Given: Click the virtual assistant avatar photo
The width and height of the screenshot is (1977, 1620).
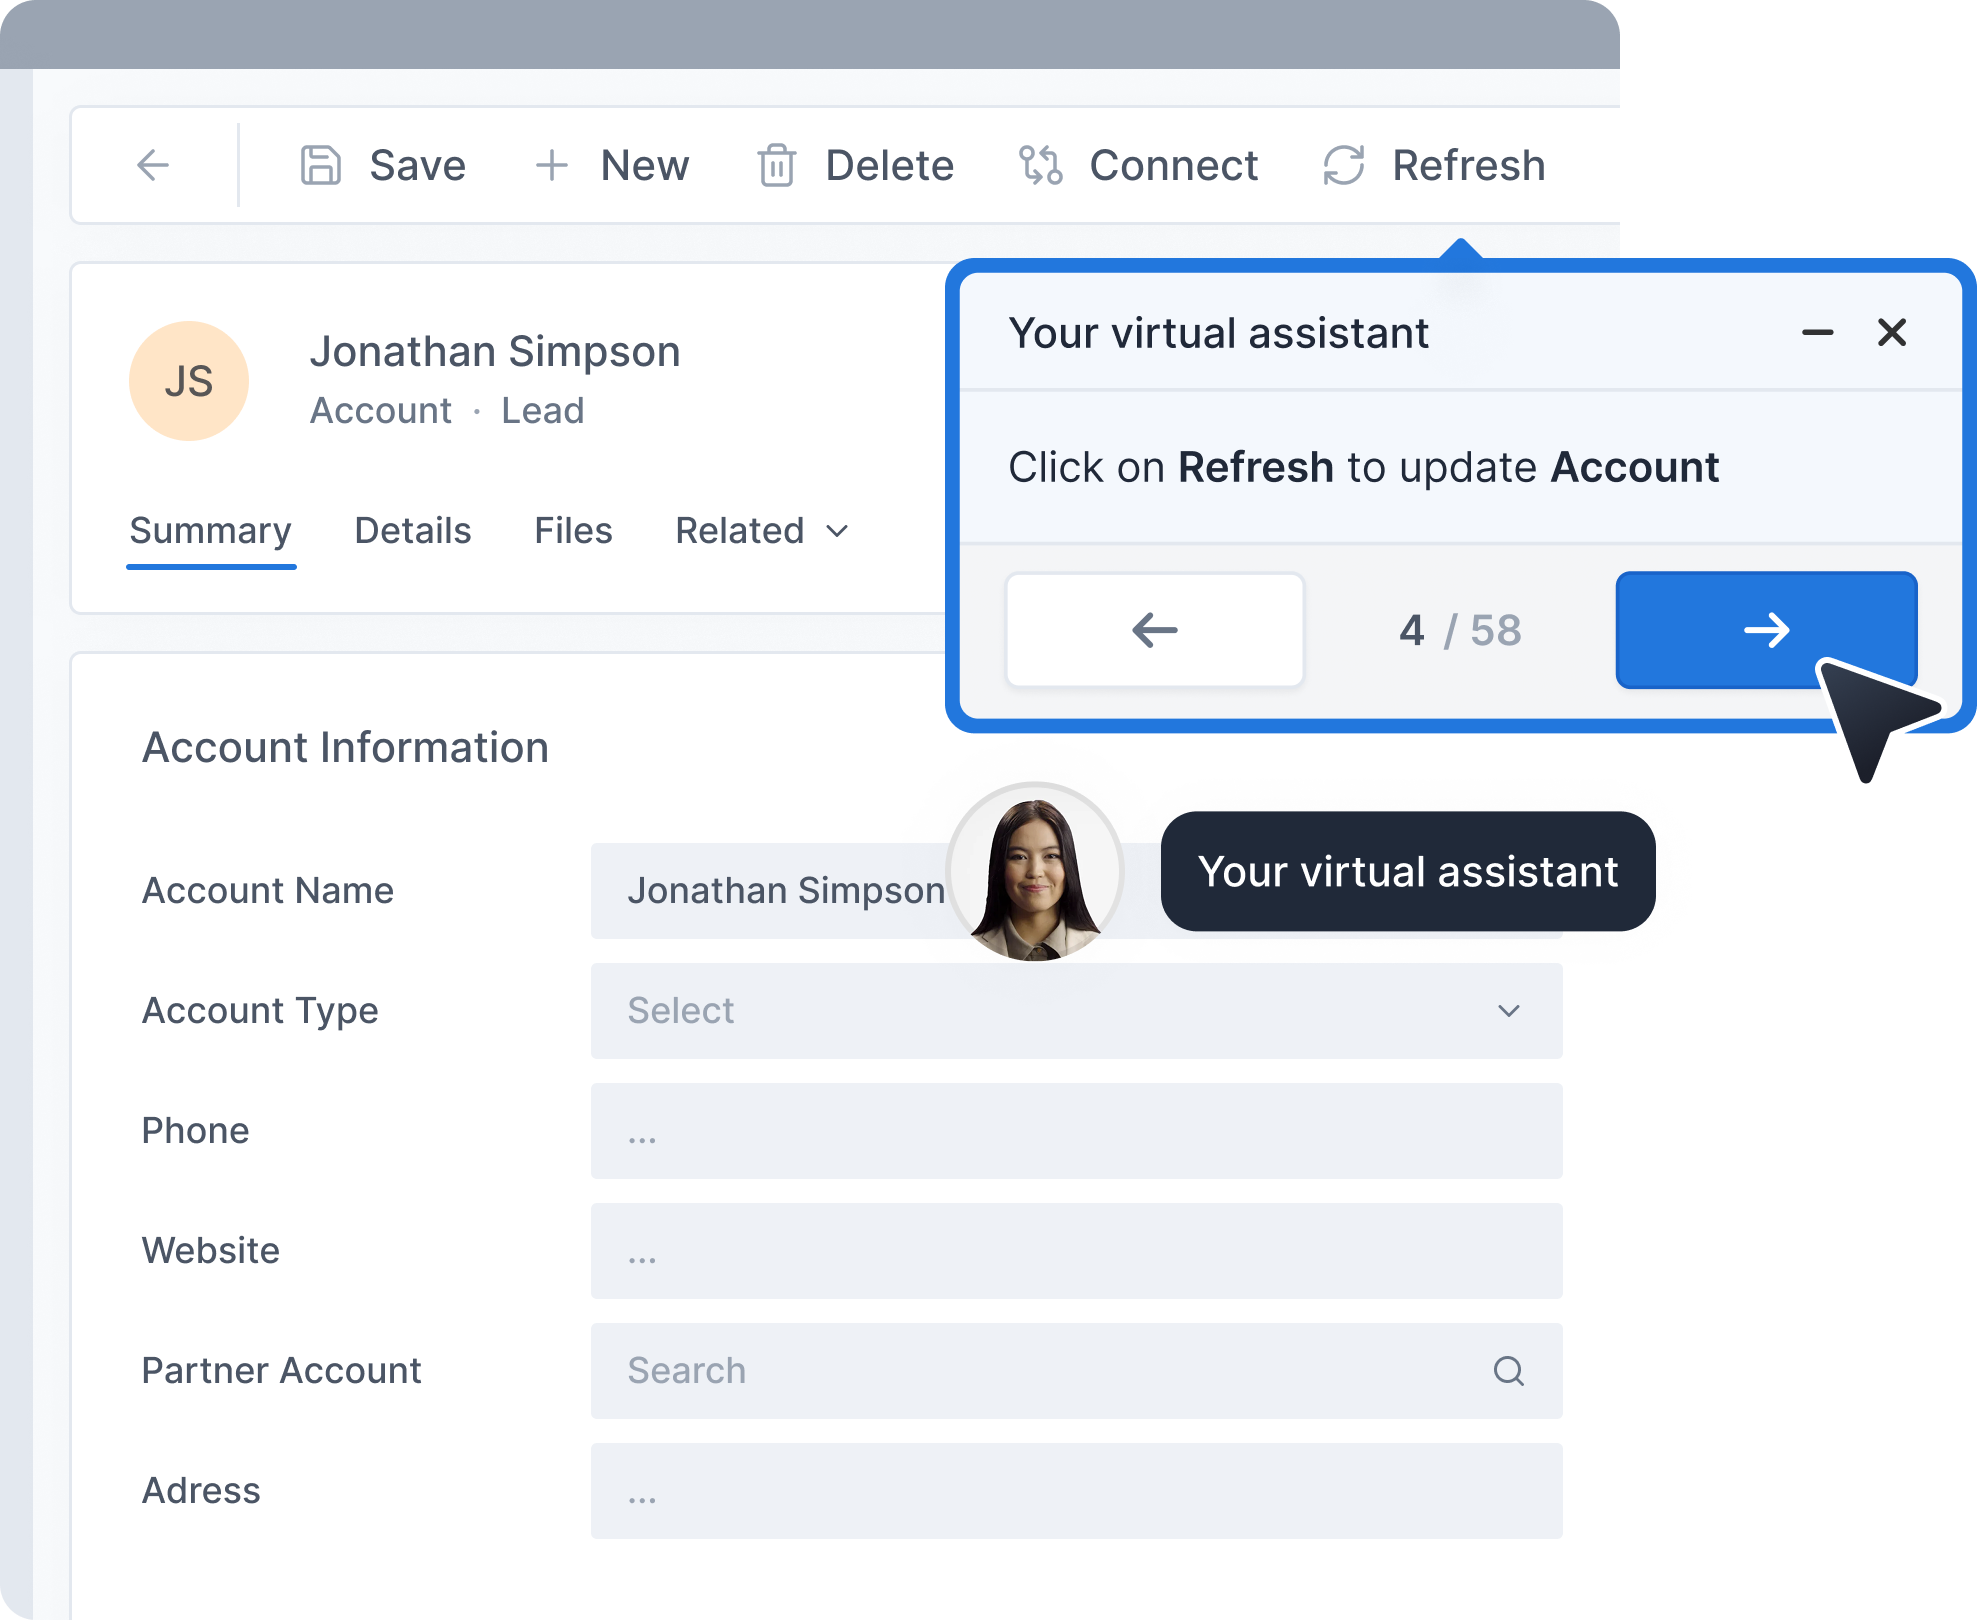Looking at the screenshot, I should point(1035,872).
